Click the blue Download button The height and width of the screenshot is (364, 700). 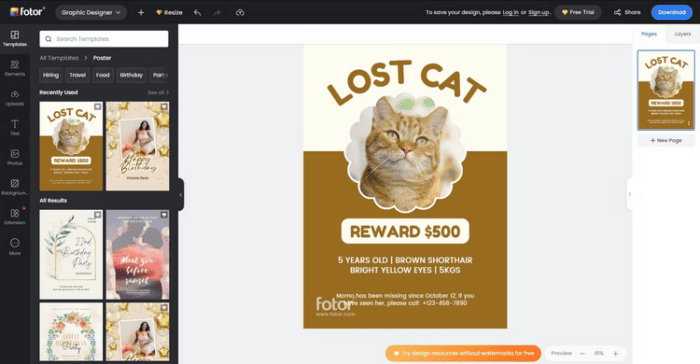click(x=671, y=13)
